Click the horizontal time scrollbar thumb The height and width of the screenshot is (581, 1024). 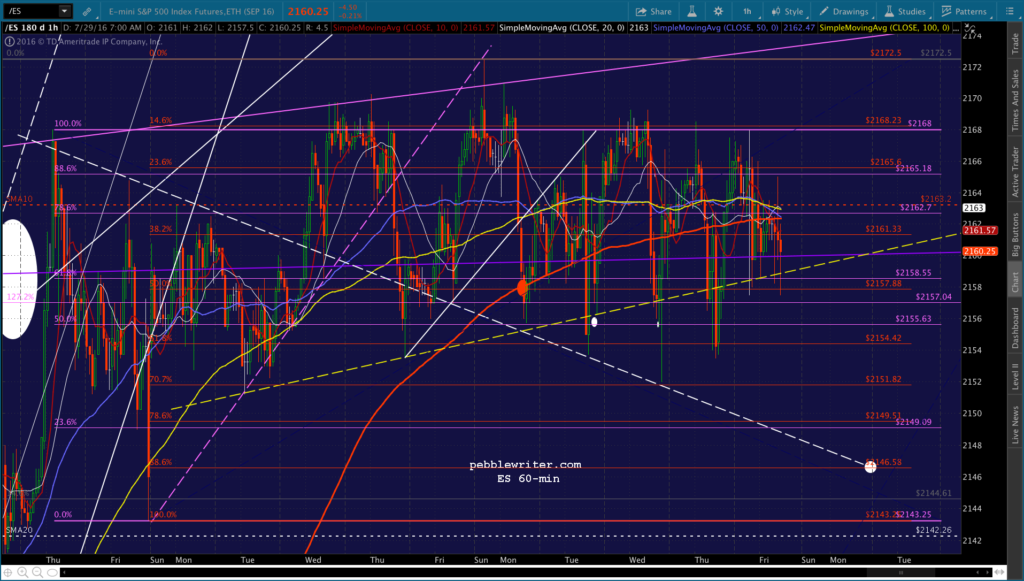[x=902, y=573]
